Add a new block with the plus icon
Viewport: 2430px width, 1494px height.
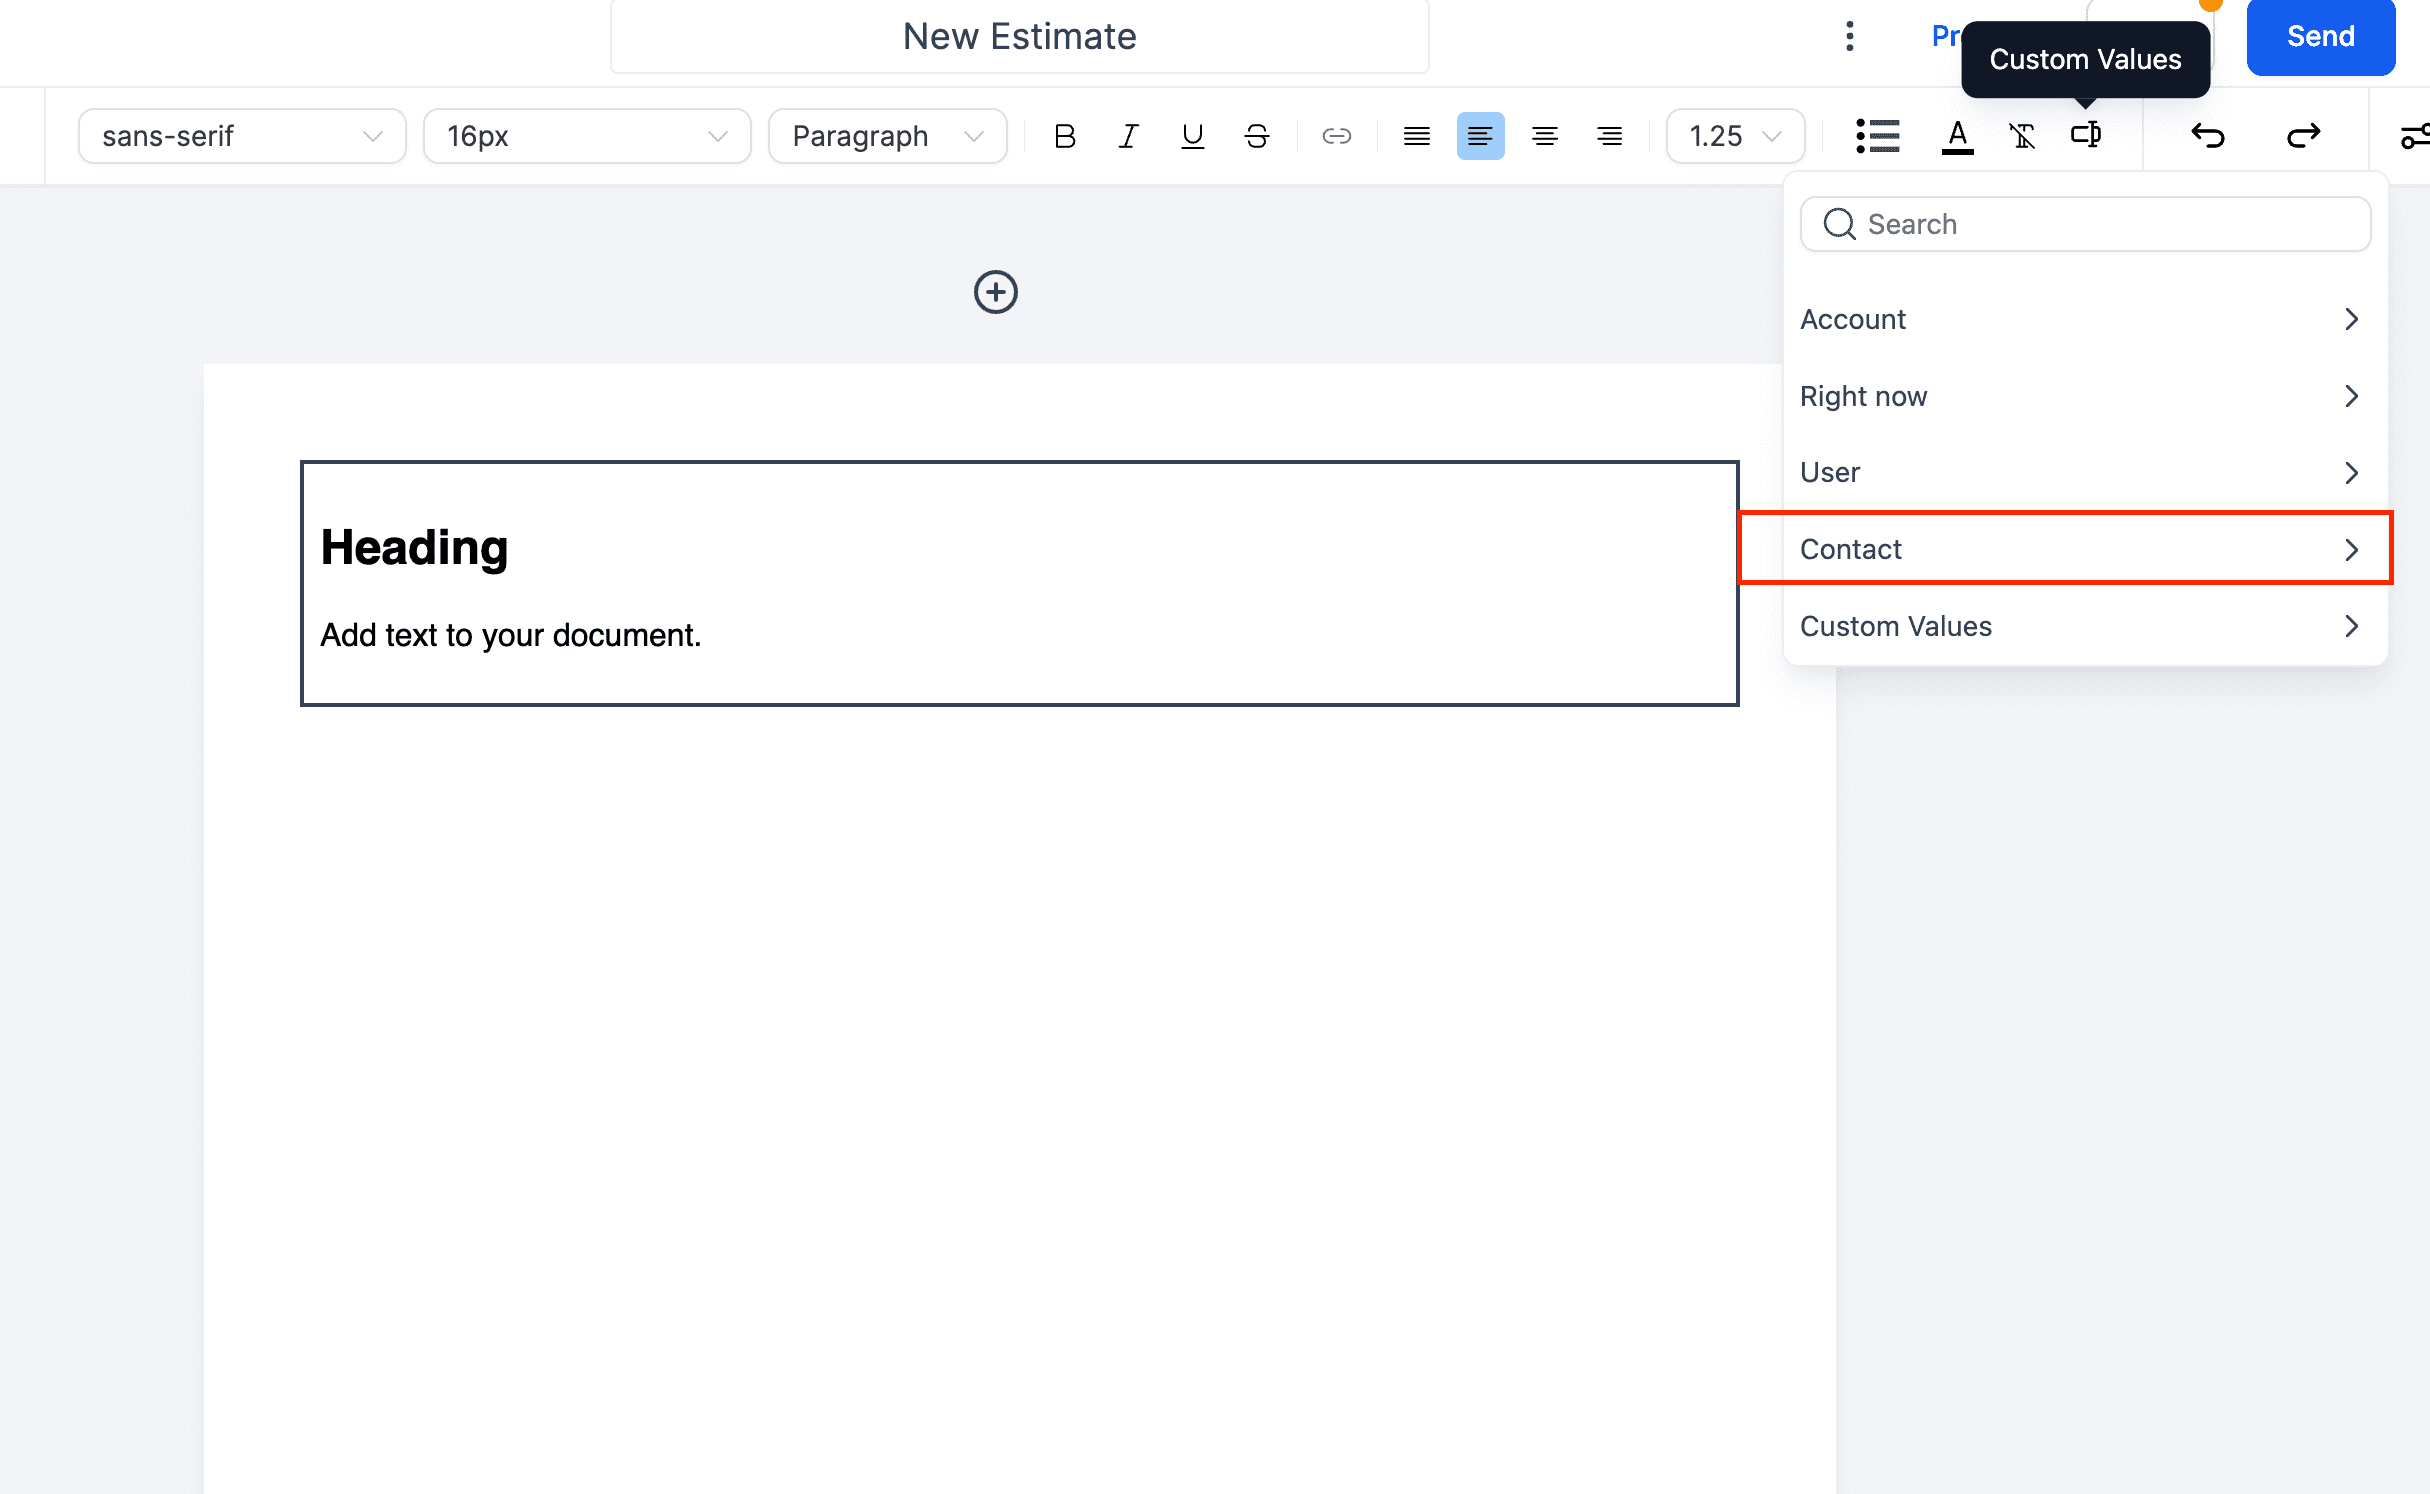click(x=995, y=292)
